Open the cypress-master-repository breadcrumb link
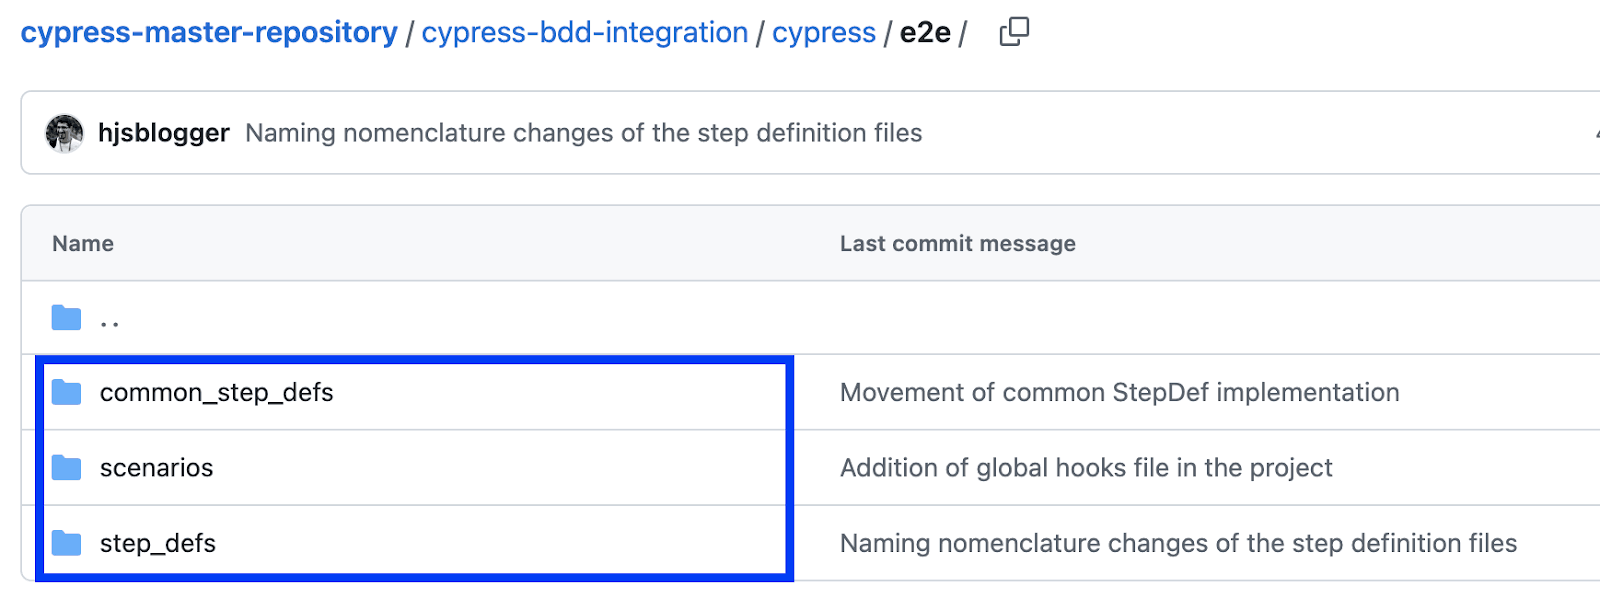The width and height of the screenshot is (1600, 598). pos(209,32)
